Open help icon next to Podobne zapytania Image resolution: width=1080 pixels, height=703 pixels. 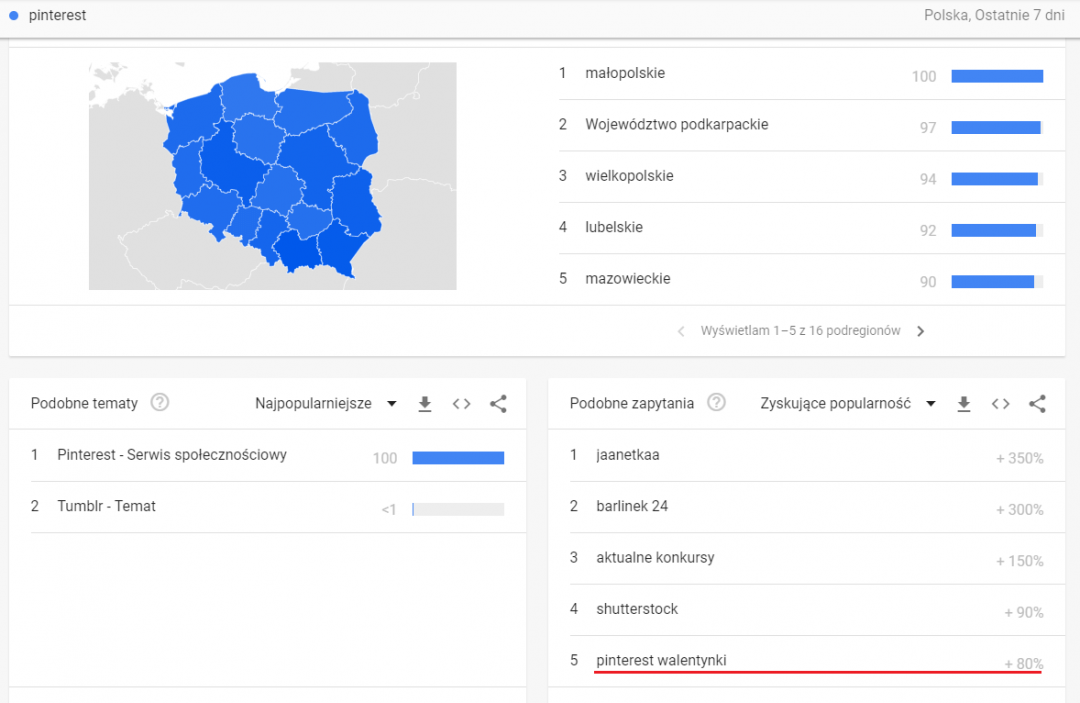click(x=716, y=403)
